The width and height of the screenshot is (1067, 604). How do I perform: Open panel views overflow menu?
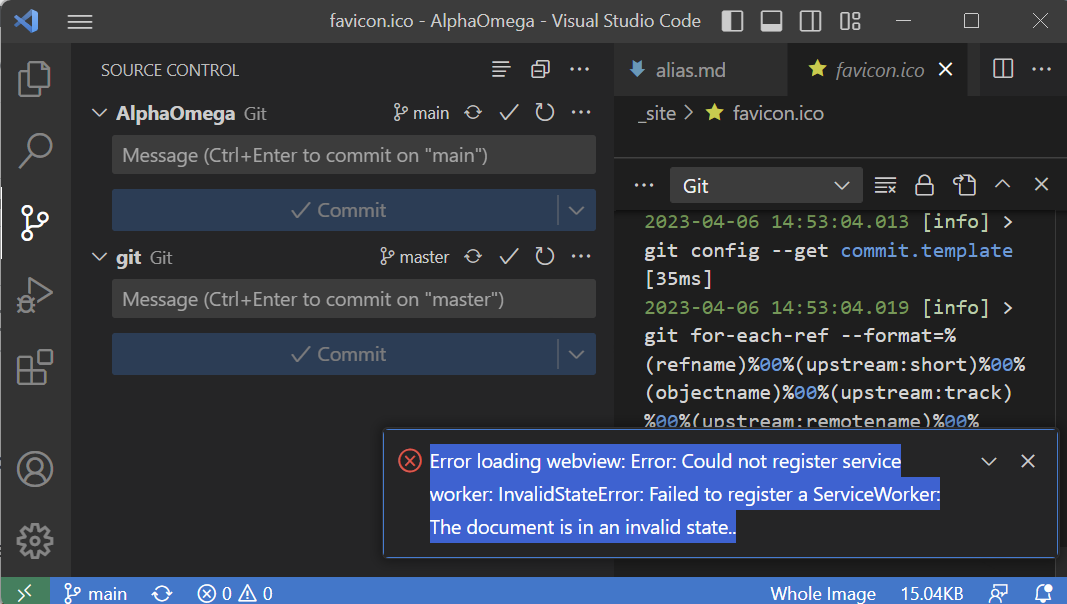(644, 185)
